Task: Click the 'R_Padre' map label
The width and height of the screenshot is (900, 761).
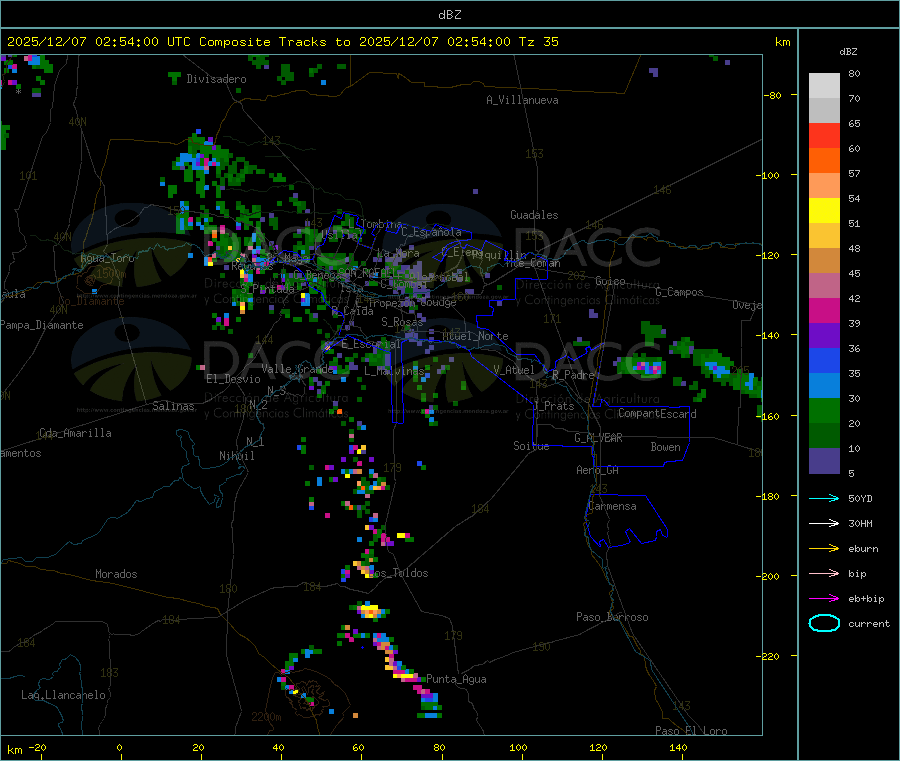Action: [573, 375]
